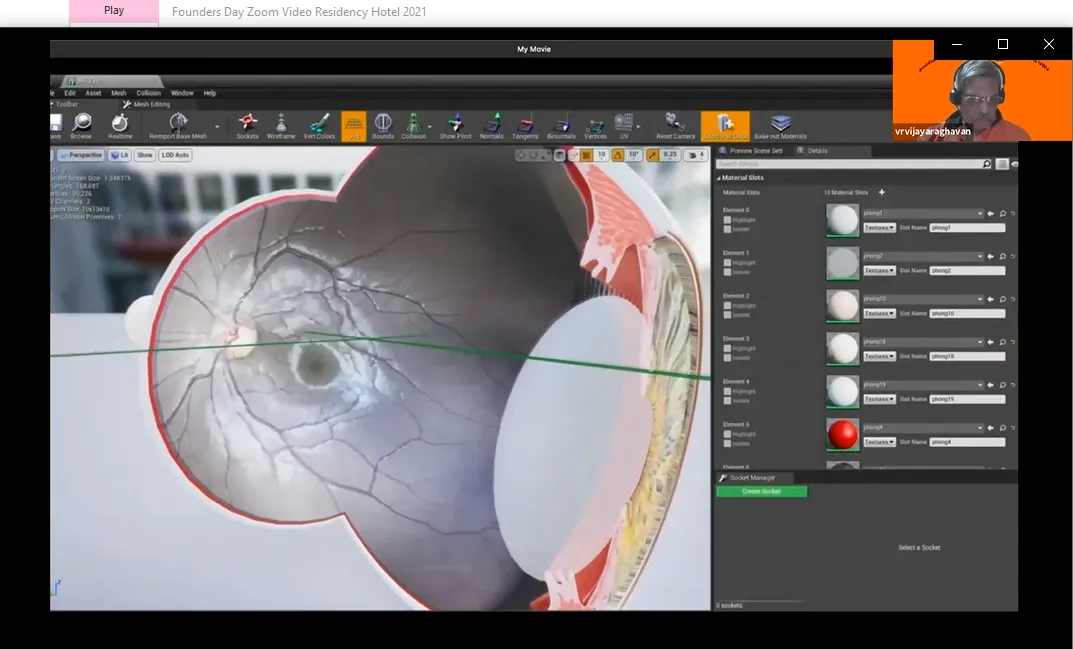
Task: Switch to the Mesh Editing tab
Action: pyautogui.click(x=146, y=105)
